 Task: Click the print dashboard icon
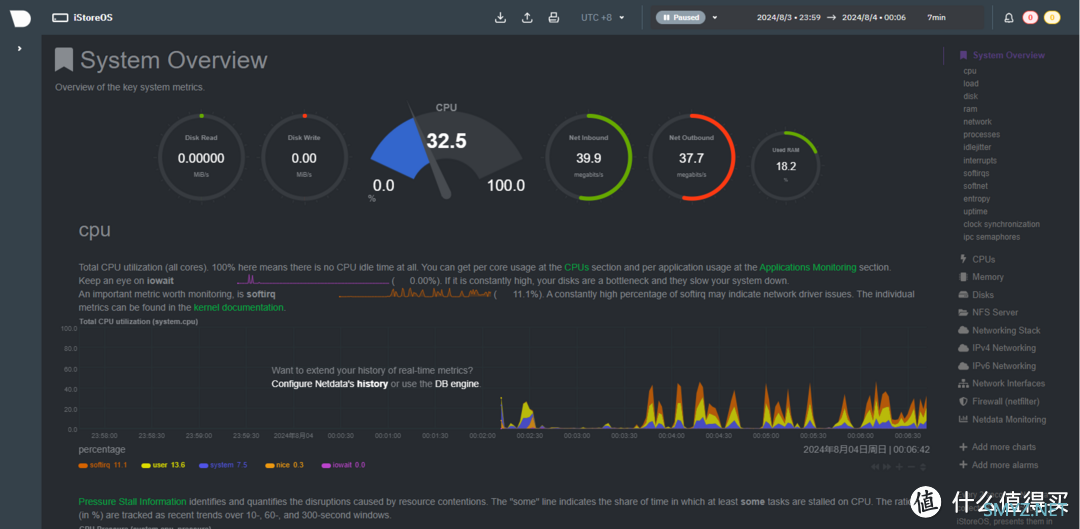(553, 18)
